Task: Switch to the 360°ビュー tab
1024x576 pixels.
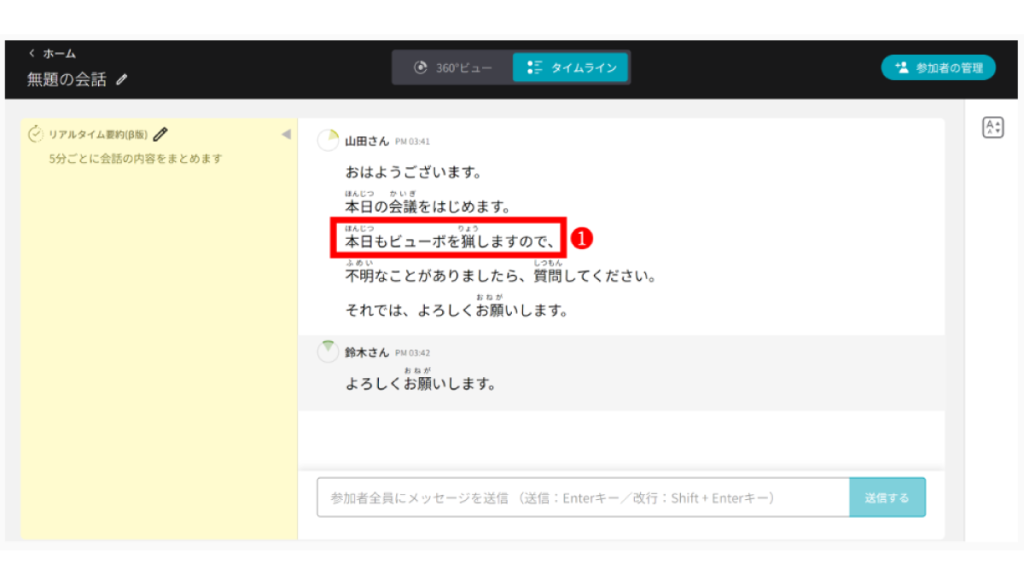Action: point(453,68)
